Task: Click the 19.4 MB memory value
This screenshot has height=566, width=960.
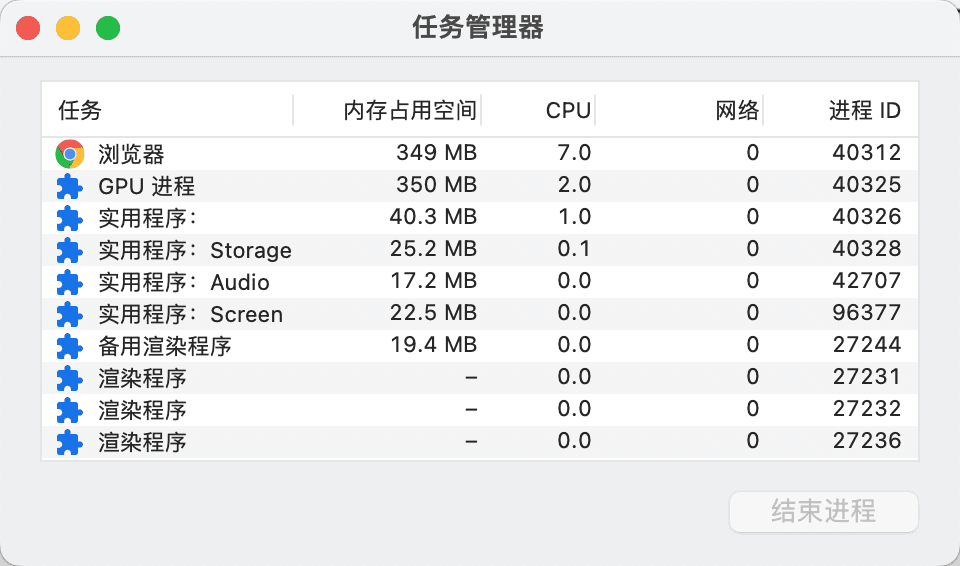Action: pyautogui.click(x=433, y=344)
